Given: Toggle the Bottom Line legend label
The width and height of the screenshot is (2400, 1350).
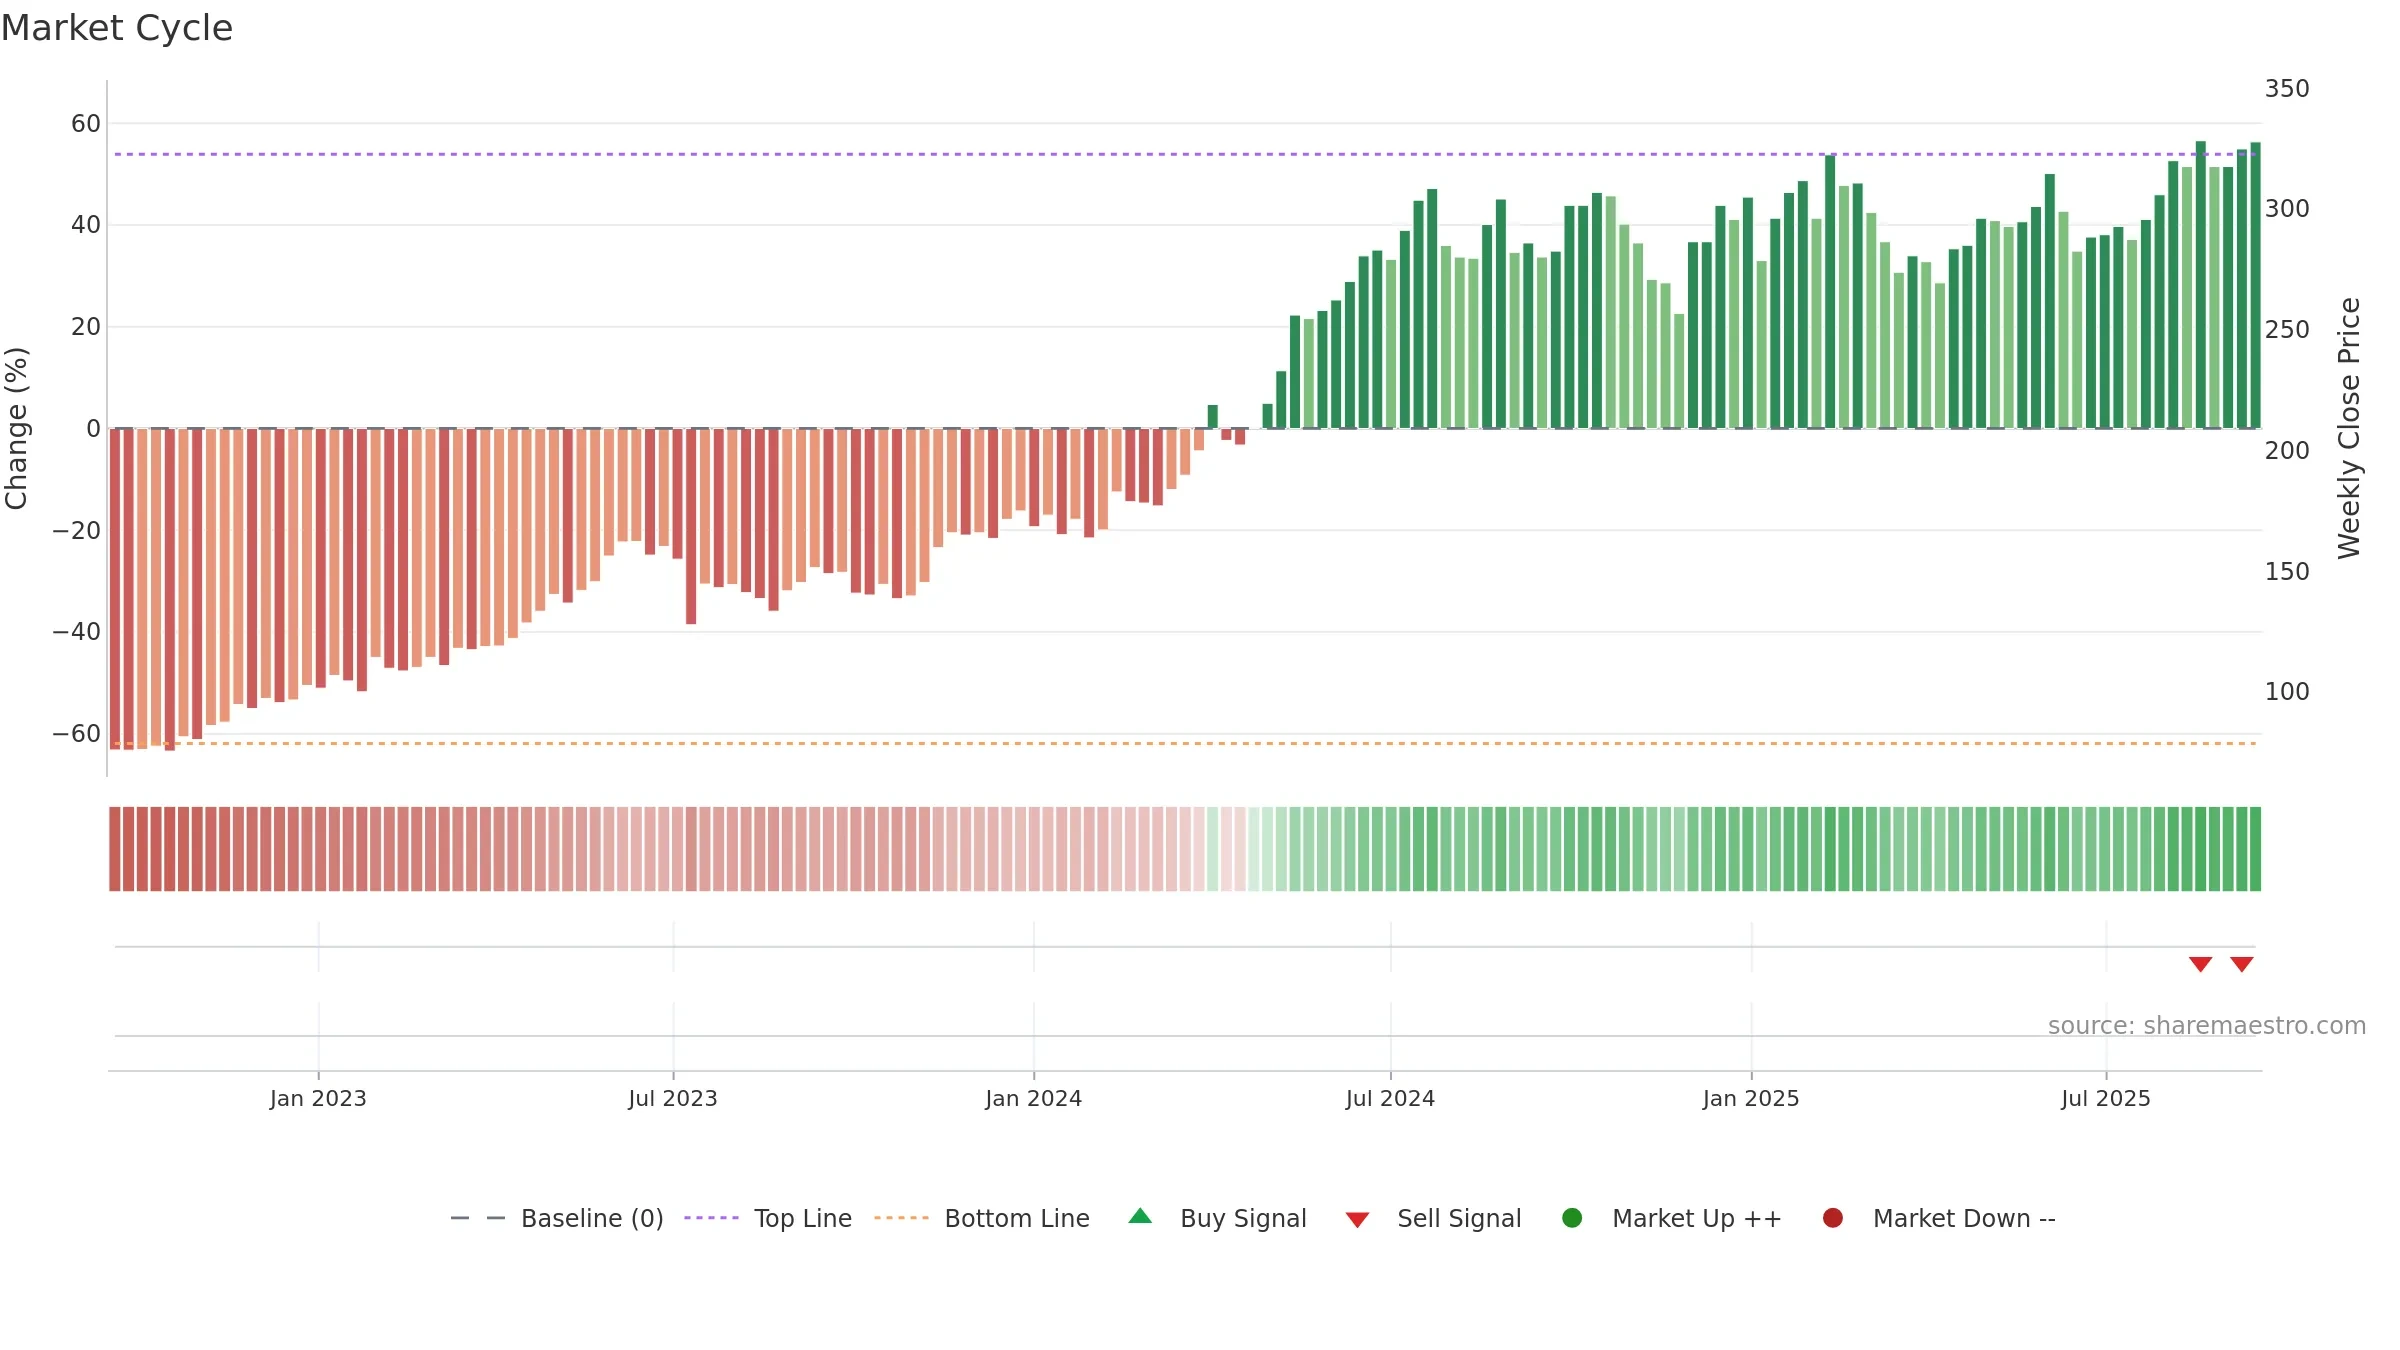Looking at the screenshot, I should (x=1017, y=1218).
